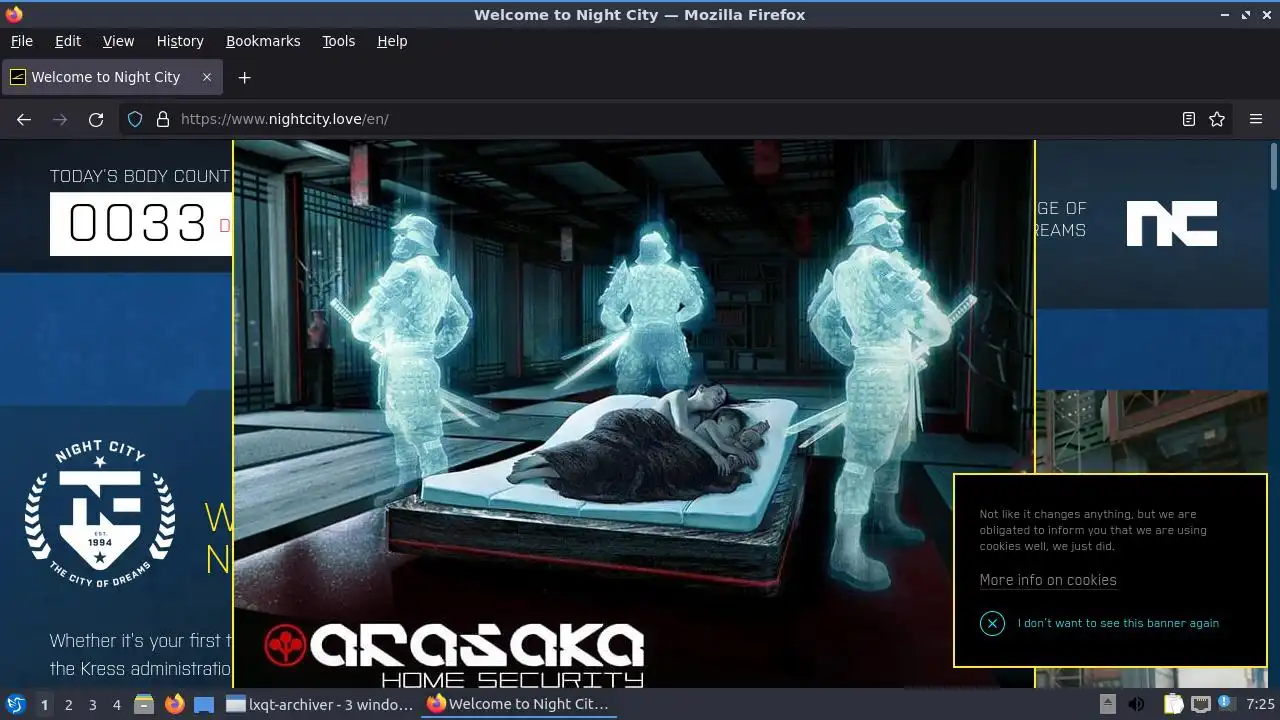Click the page vertical scrollbar thumb
The height and width of the screenshot is (720, 1280).
(x=1274, y=166)
